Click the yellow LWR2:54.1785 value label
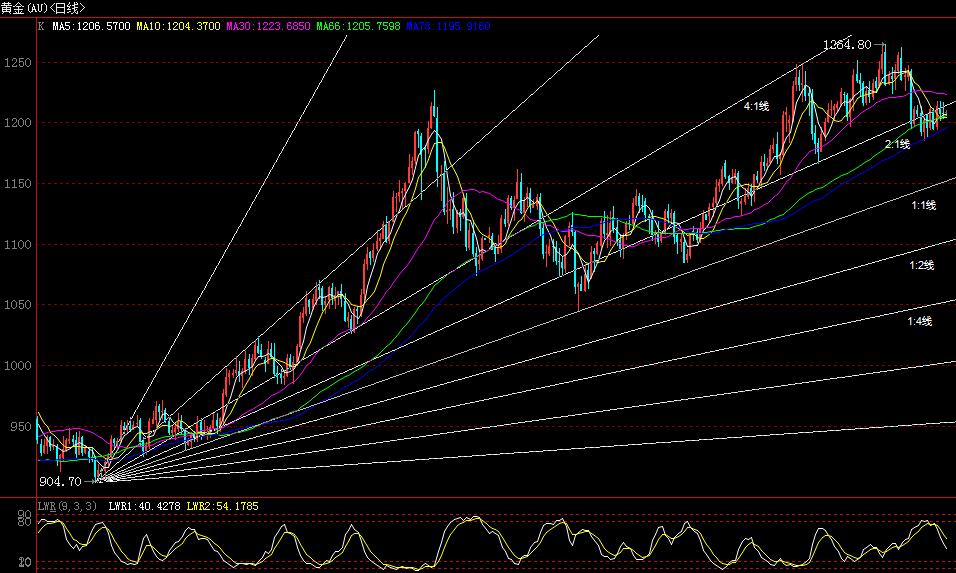Screen dimensions: 956x573 point(227,506)
